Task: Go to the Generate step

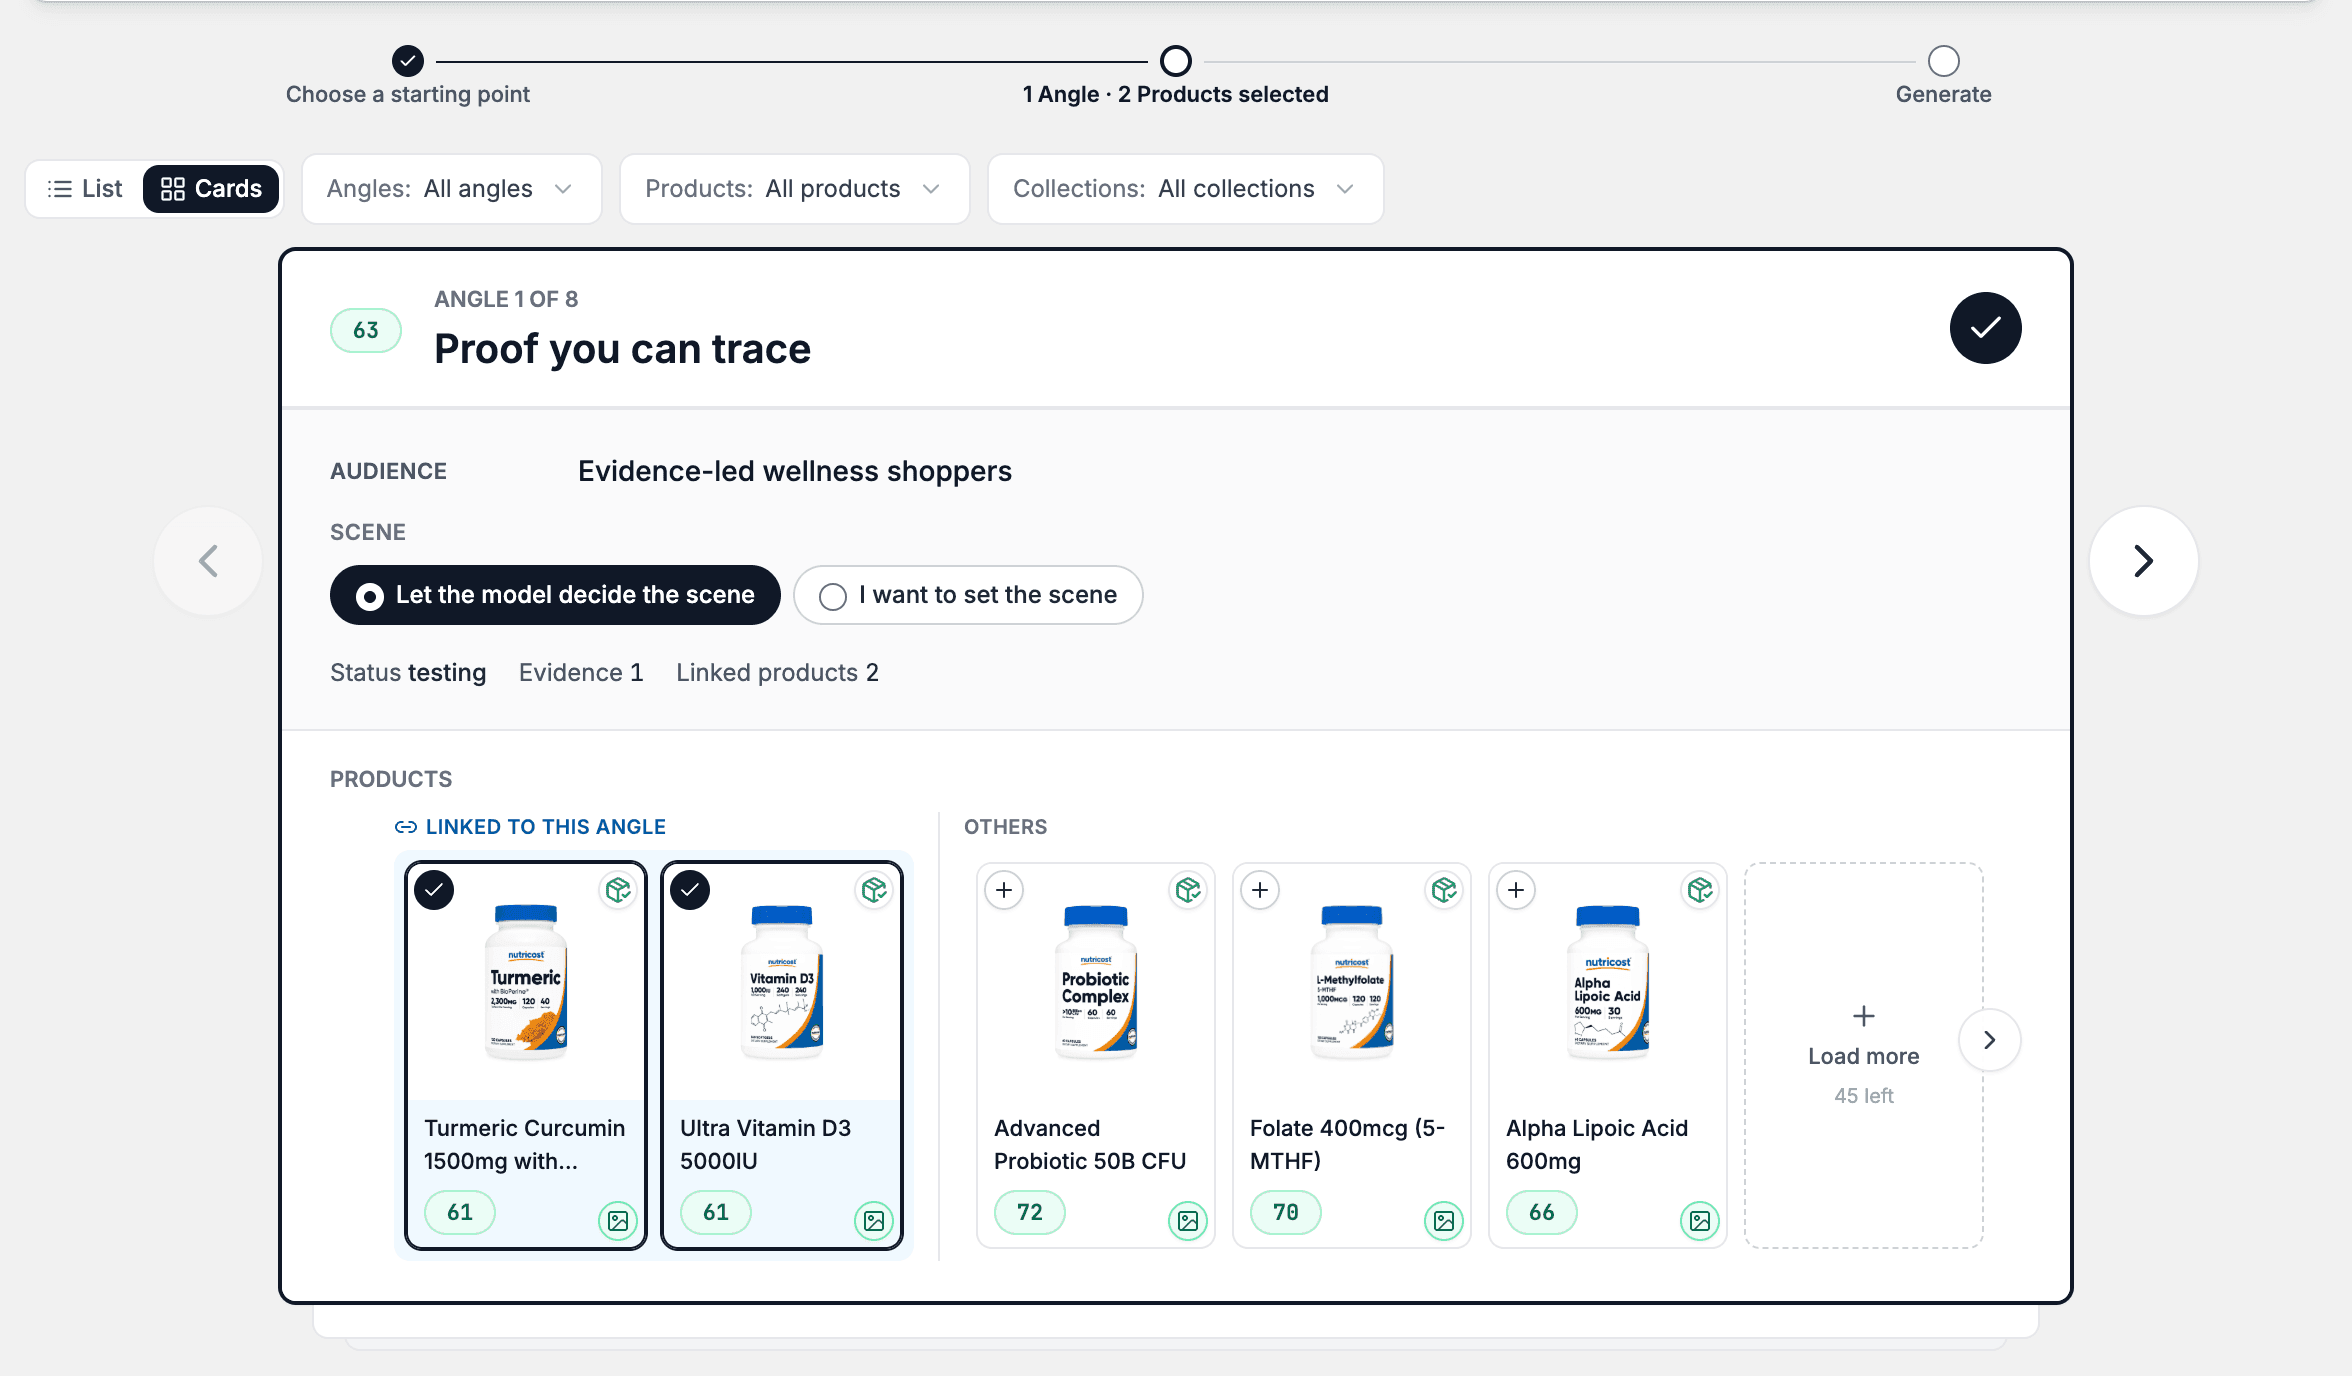Action: [x=1943, y=76]
